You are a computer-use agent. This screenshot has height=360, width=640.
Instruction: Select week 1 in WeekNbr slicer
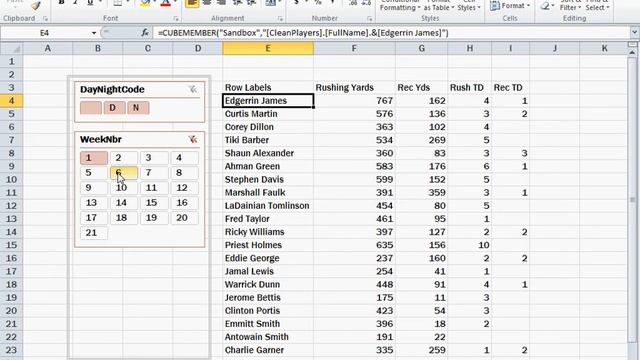coord(94,158)
